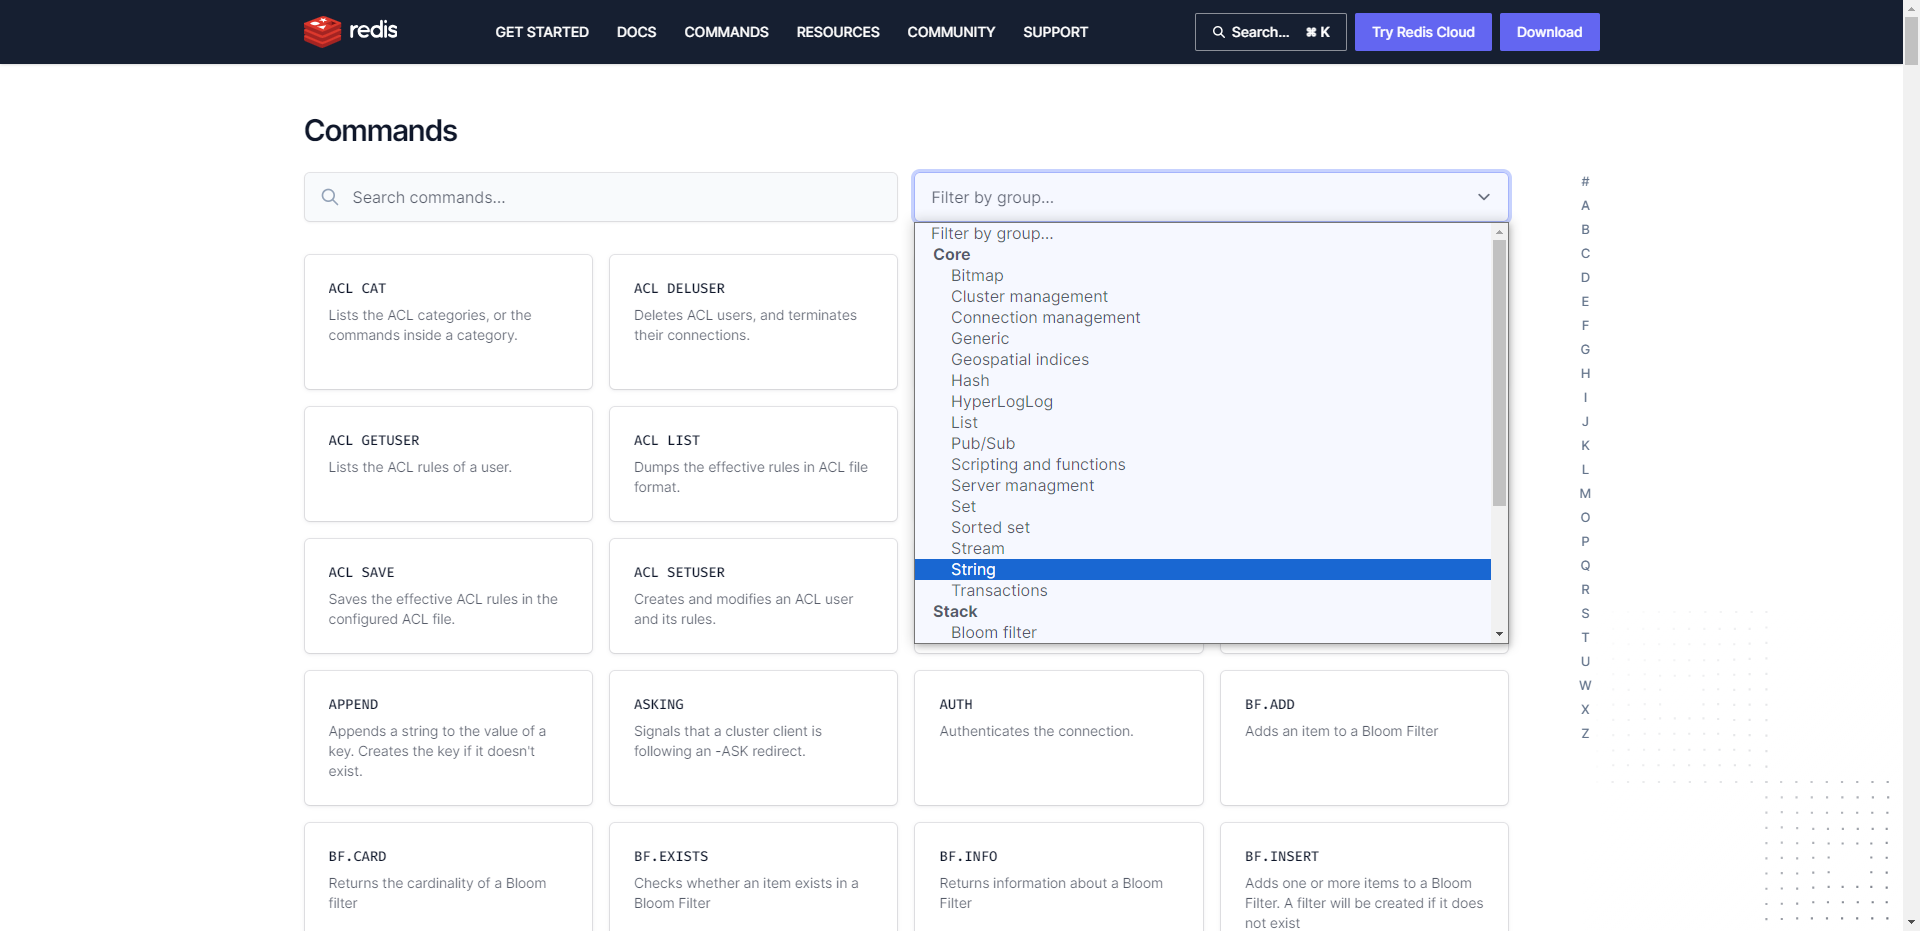This screenshot has width=1920, height=931.
Task: Click Try Redis Cloud button
Action: (1423, 32)
